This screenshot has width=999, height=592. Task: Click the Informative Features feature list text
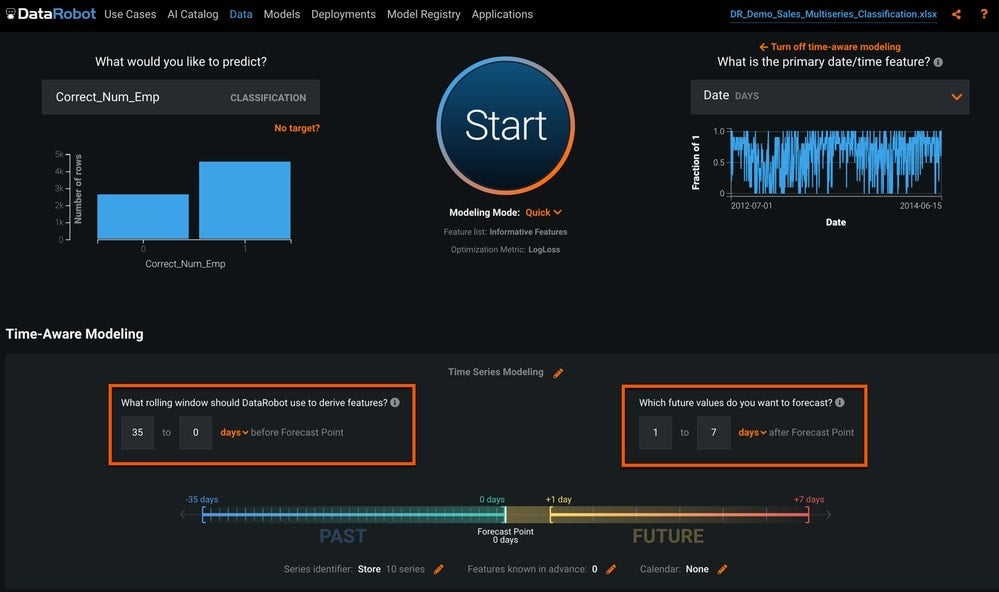[x=528, y=232]
